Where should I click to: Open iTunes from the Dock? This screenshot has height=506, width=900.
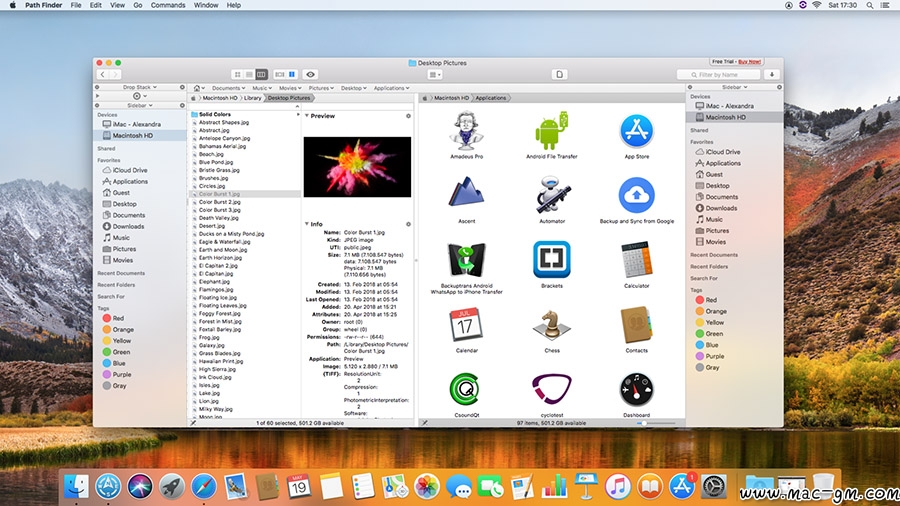618,487
